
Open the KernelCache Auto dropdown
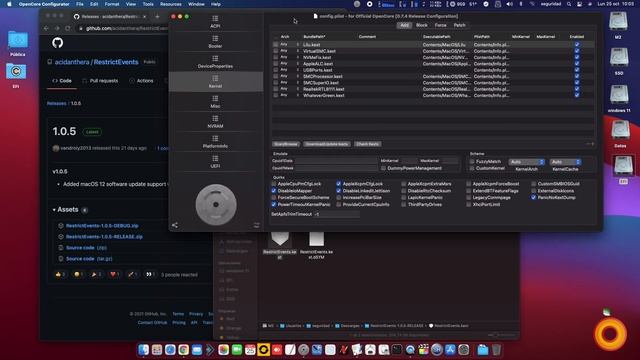565,162
